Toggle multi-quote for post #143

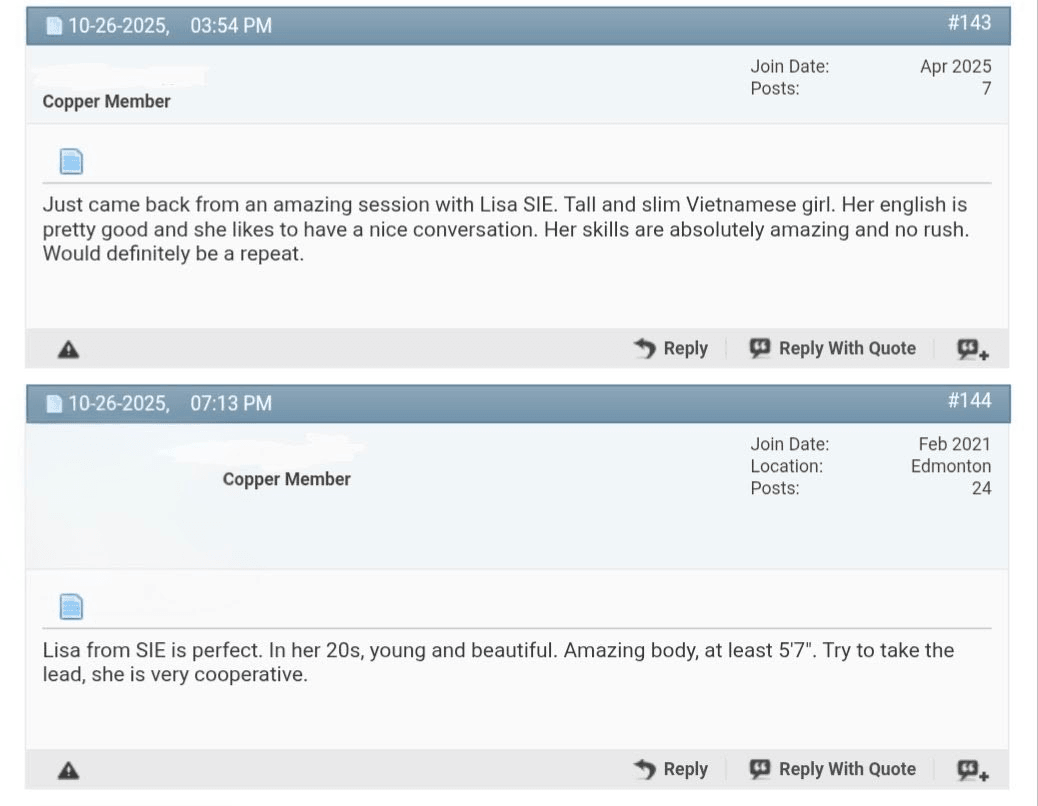point(973,349)
